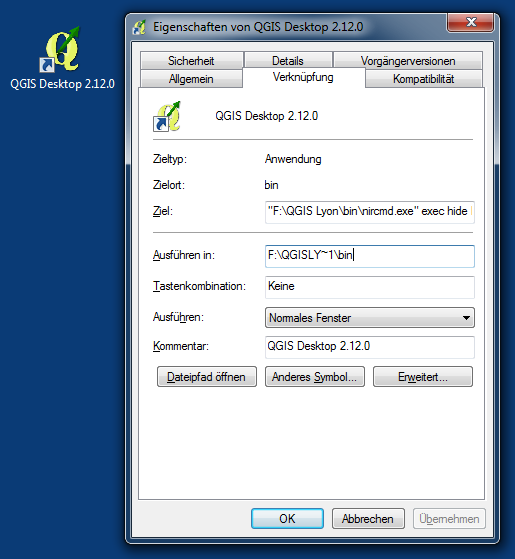Click the Zielort: label

point(169,185)
